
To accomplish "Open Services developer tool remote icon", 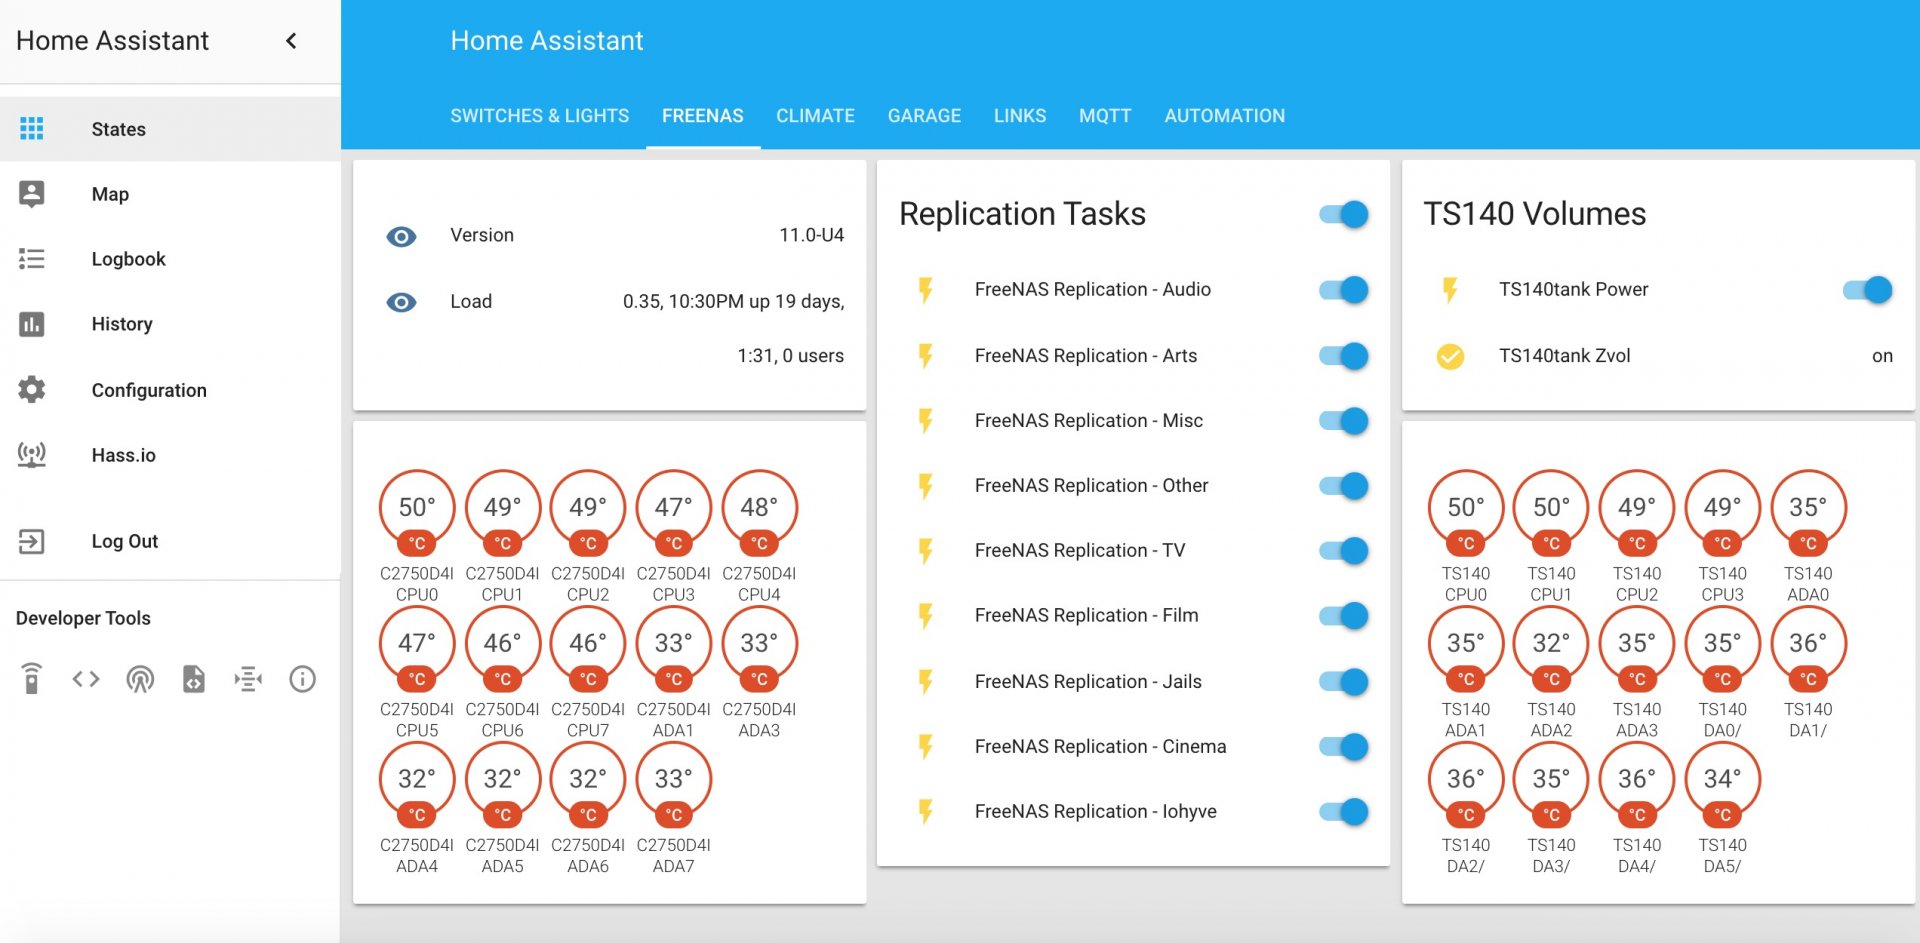I will [32, 679].
